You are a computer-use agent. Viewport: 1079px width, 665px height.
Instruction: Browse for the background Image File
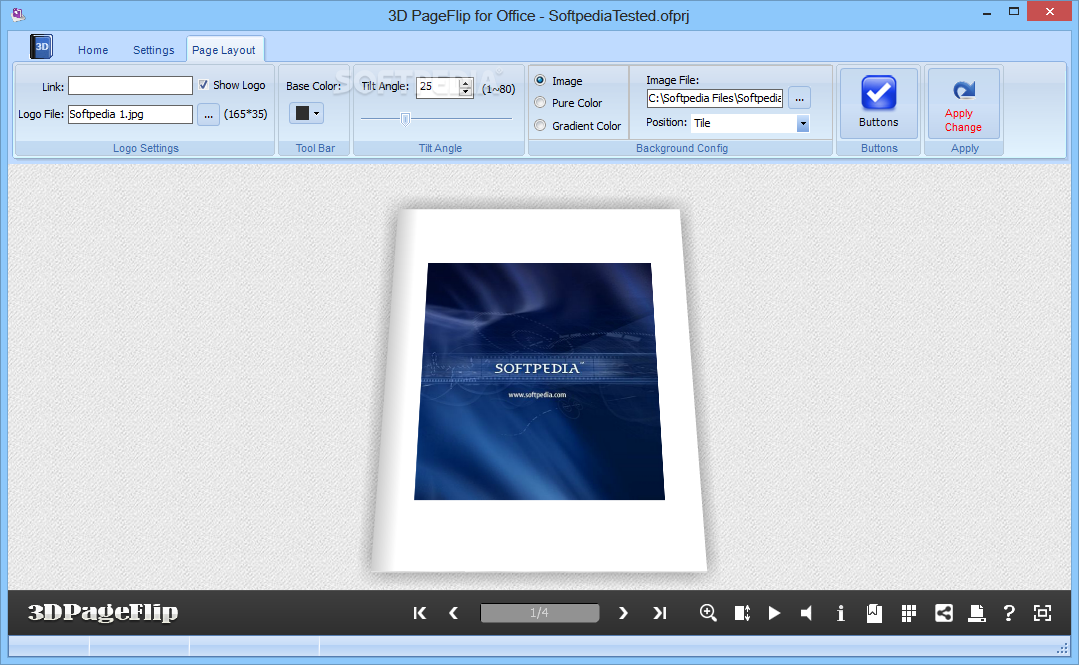[x=799, y=98]
